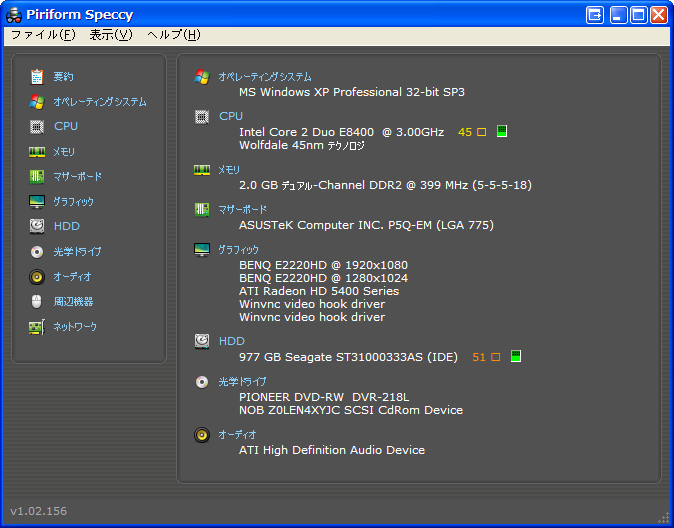Click the オーディオ heading in summary panel

(x=237, y=435)
